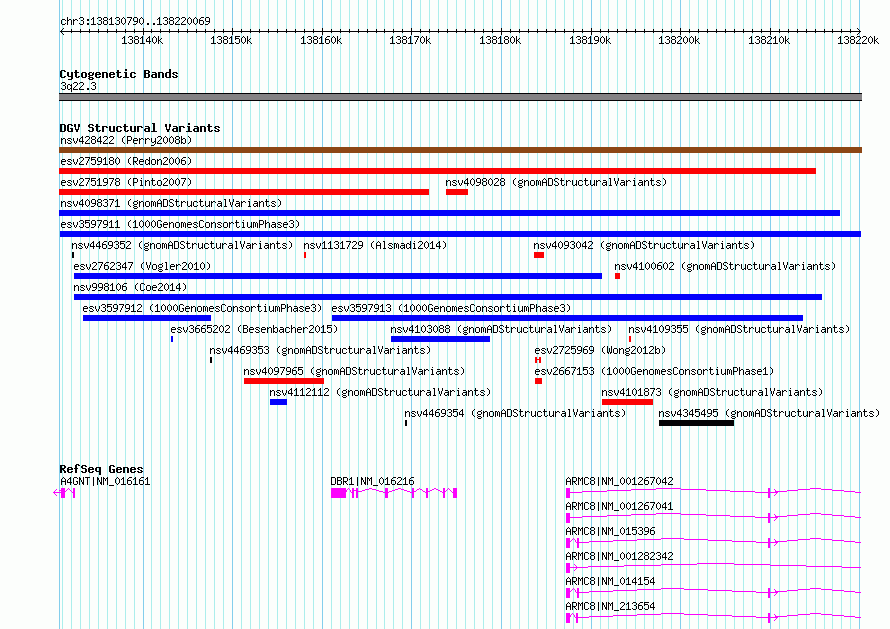Click the A4GNT|NM_016161 gene label
The height and width of the screenshot is (629, 890).
[105, 481]
